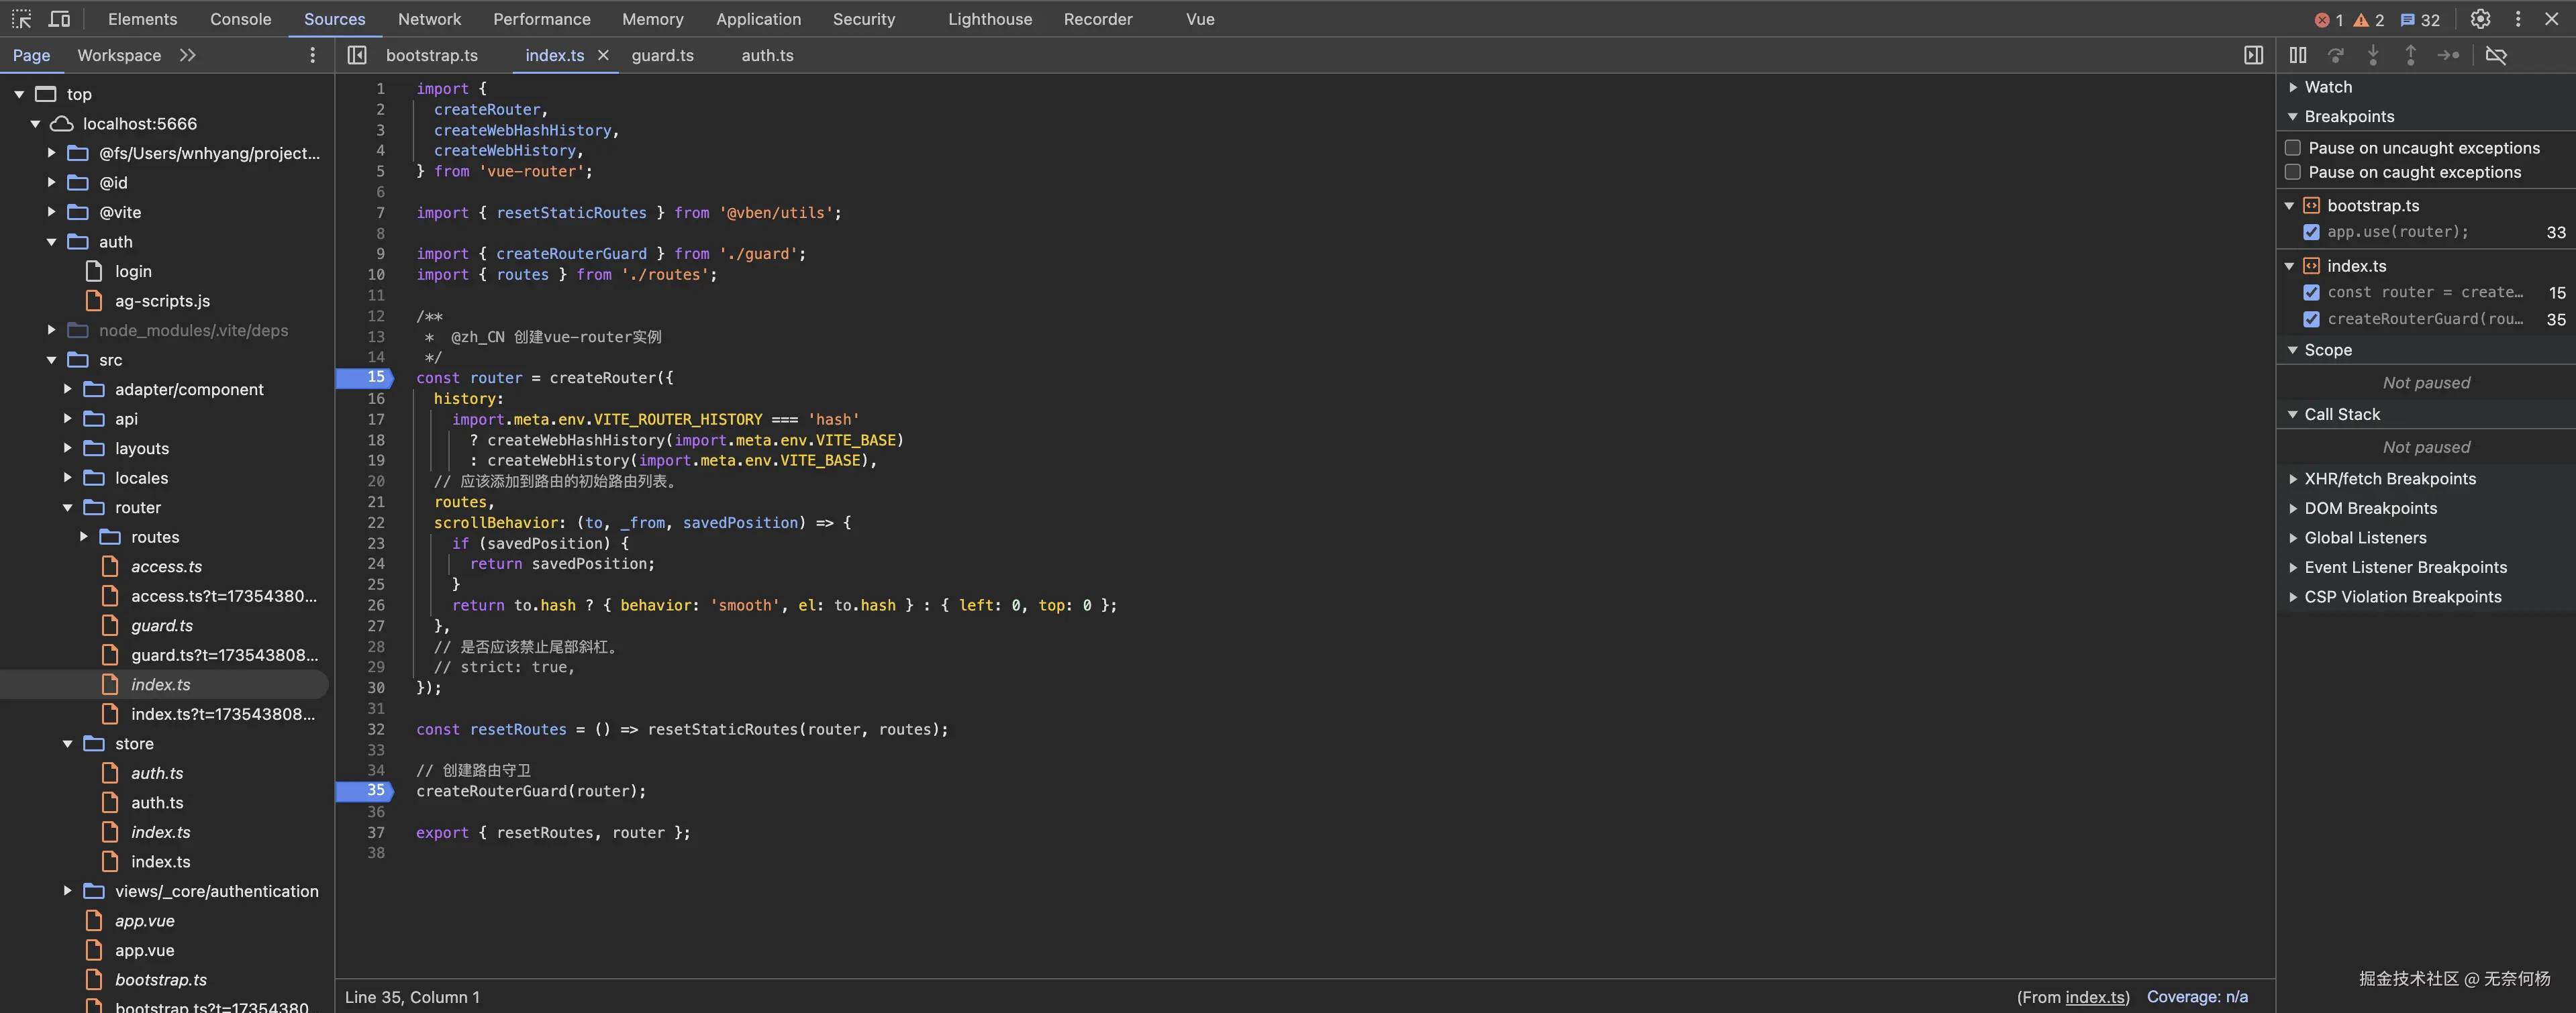Enable Pause on uncaught exceptions
The height and width of the screenshot is (1013, 2576).
[2293, 148]
